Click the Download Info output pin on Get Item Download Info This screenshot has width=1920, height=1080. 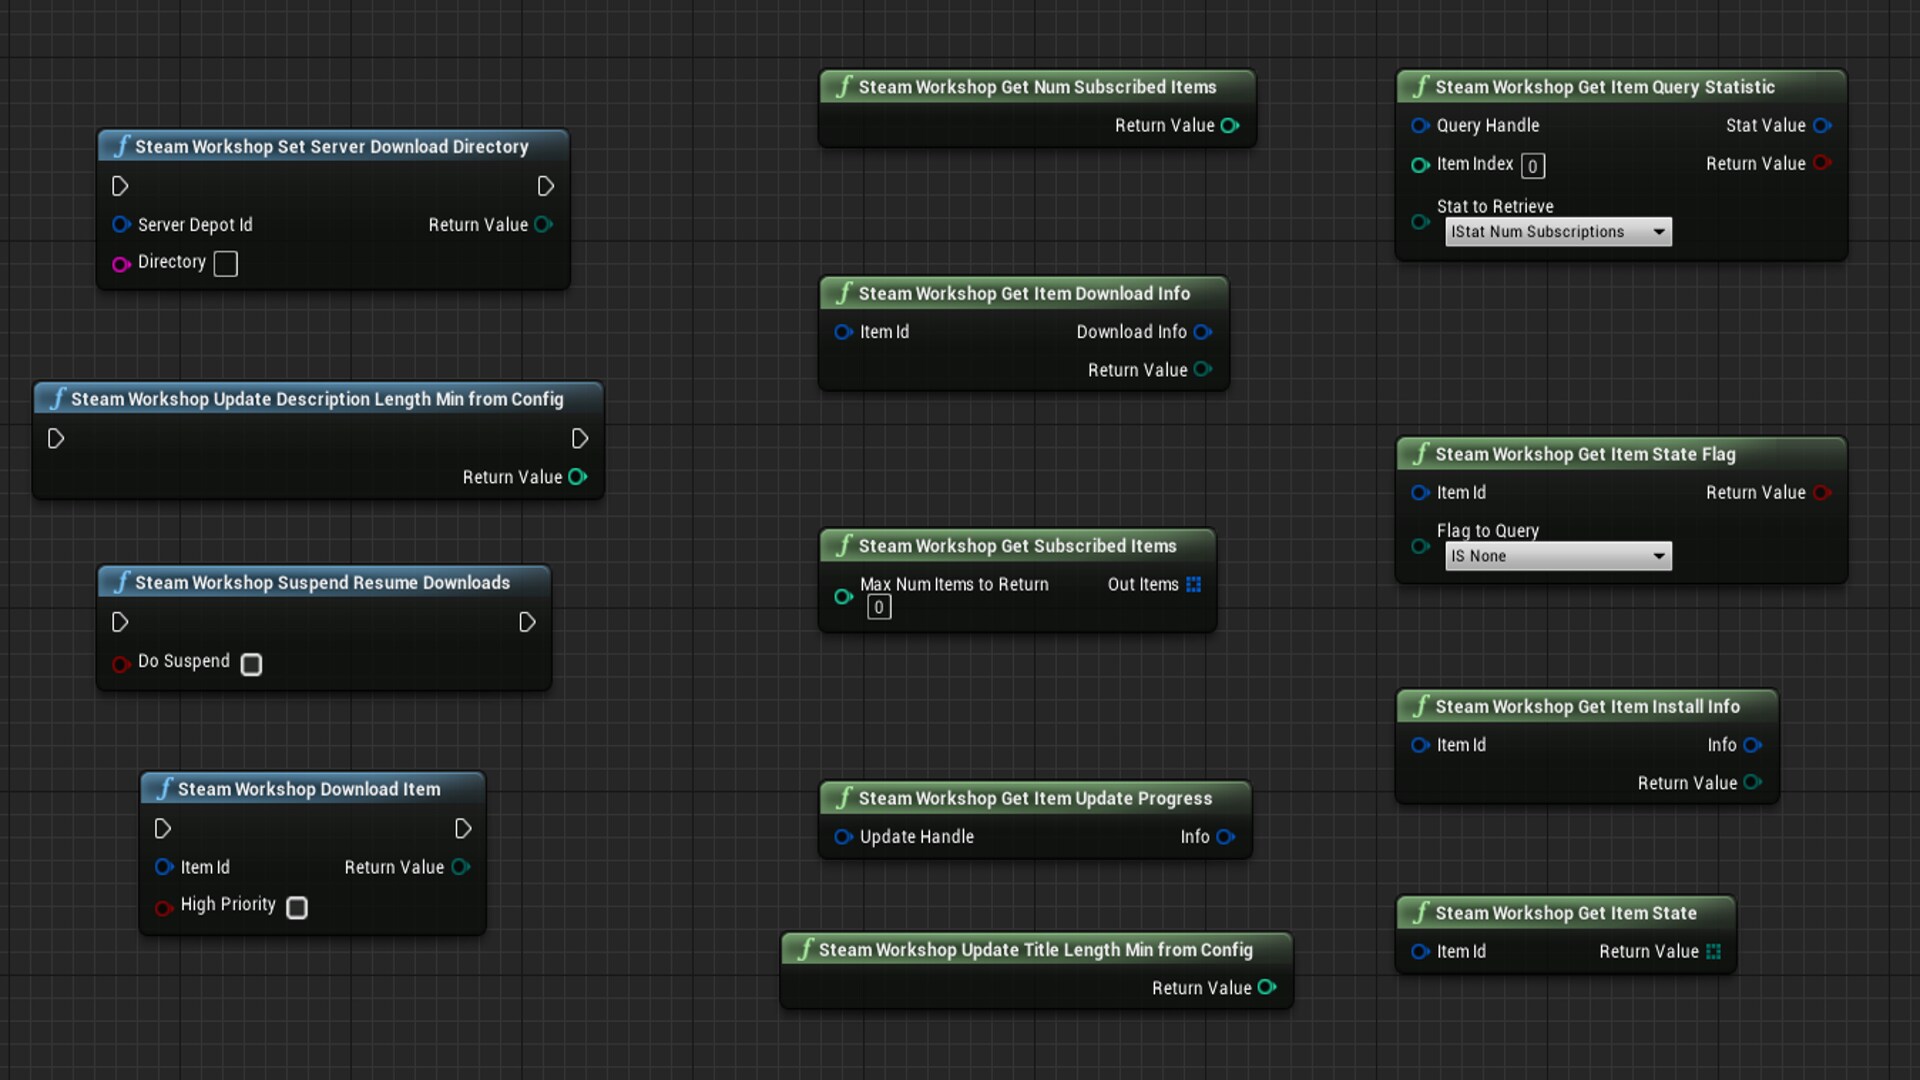1203,332
